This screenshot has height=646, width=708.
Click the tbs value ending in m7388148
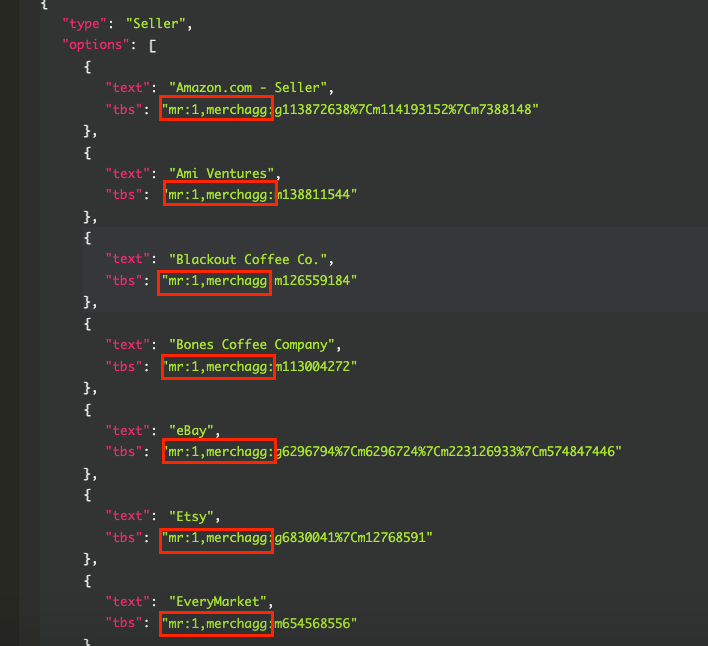point(350,109)
